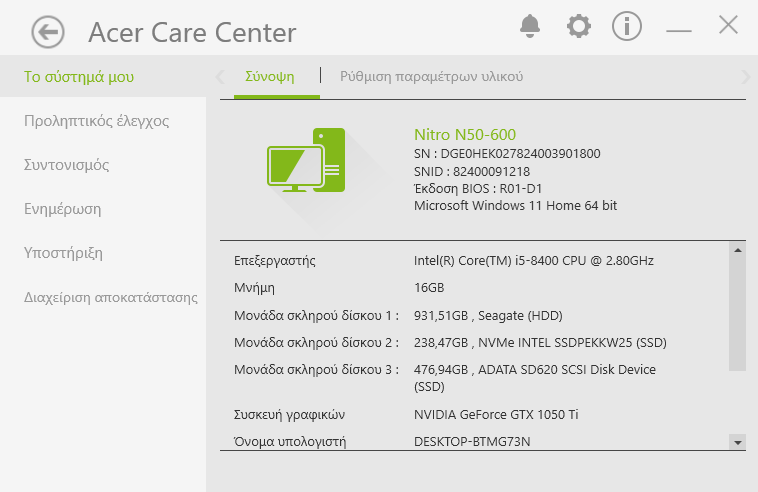Click the green desktop computer icon
758x492 pixels.
pyautogui.click(x=306, y=160)
